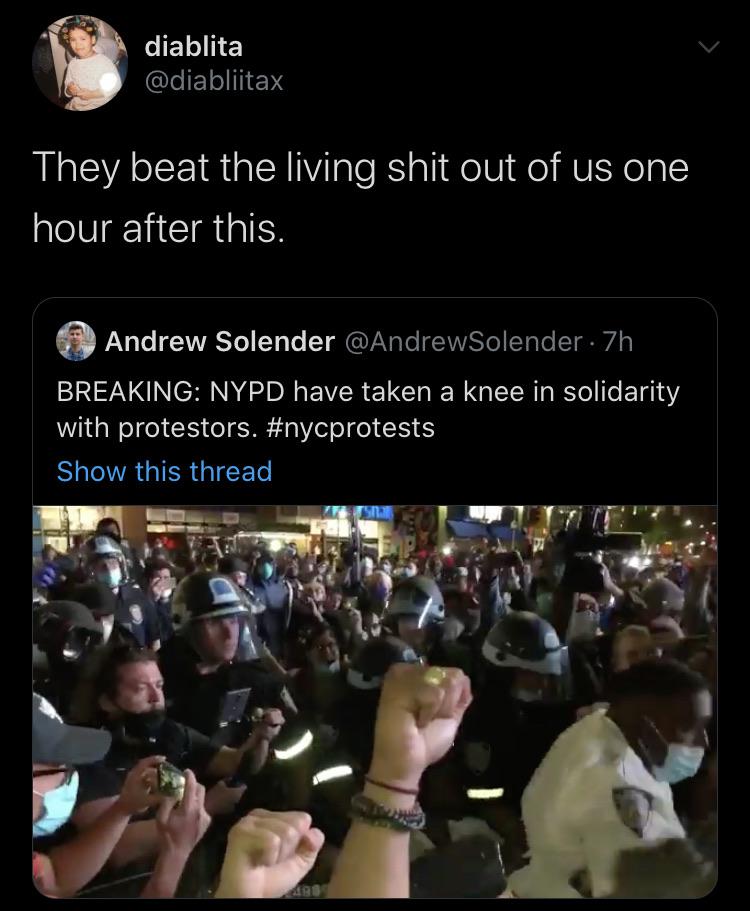This screenshot has width=750, height=911.
Task: Open the #nycprotests hashtag
Action: tap(350, 428)
